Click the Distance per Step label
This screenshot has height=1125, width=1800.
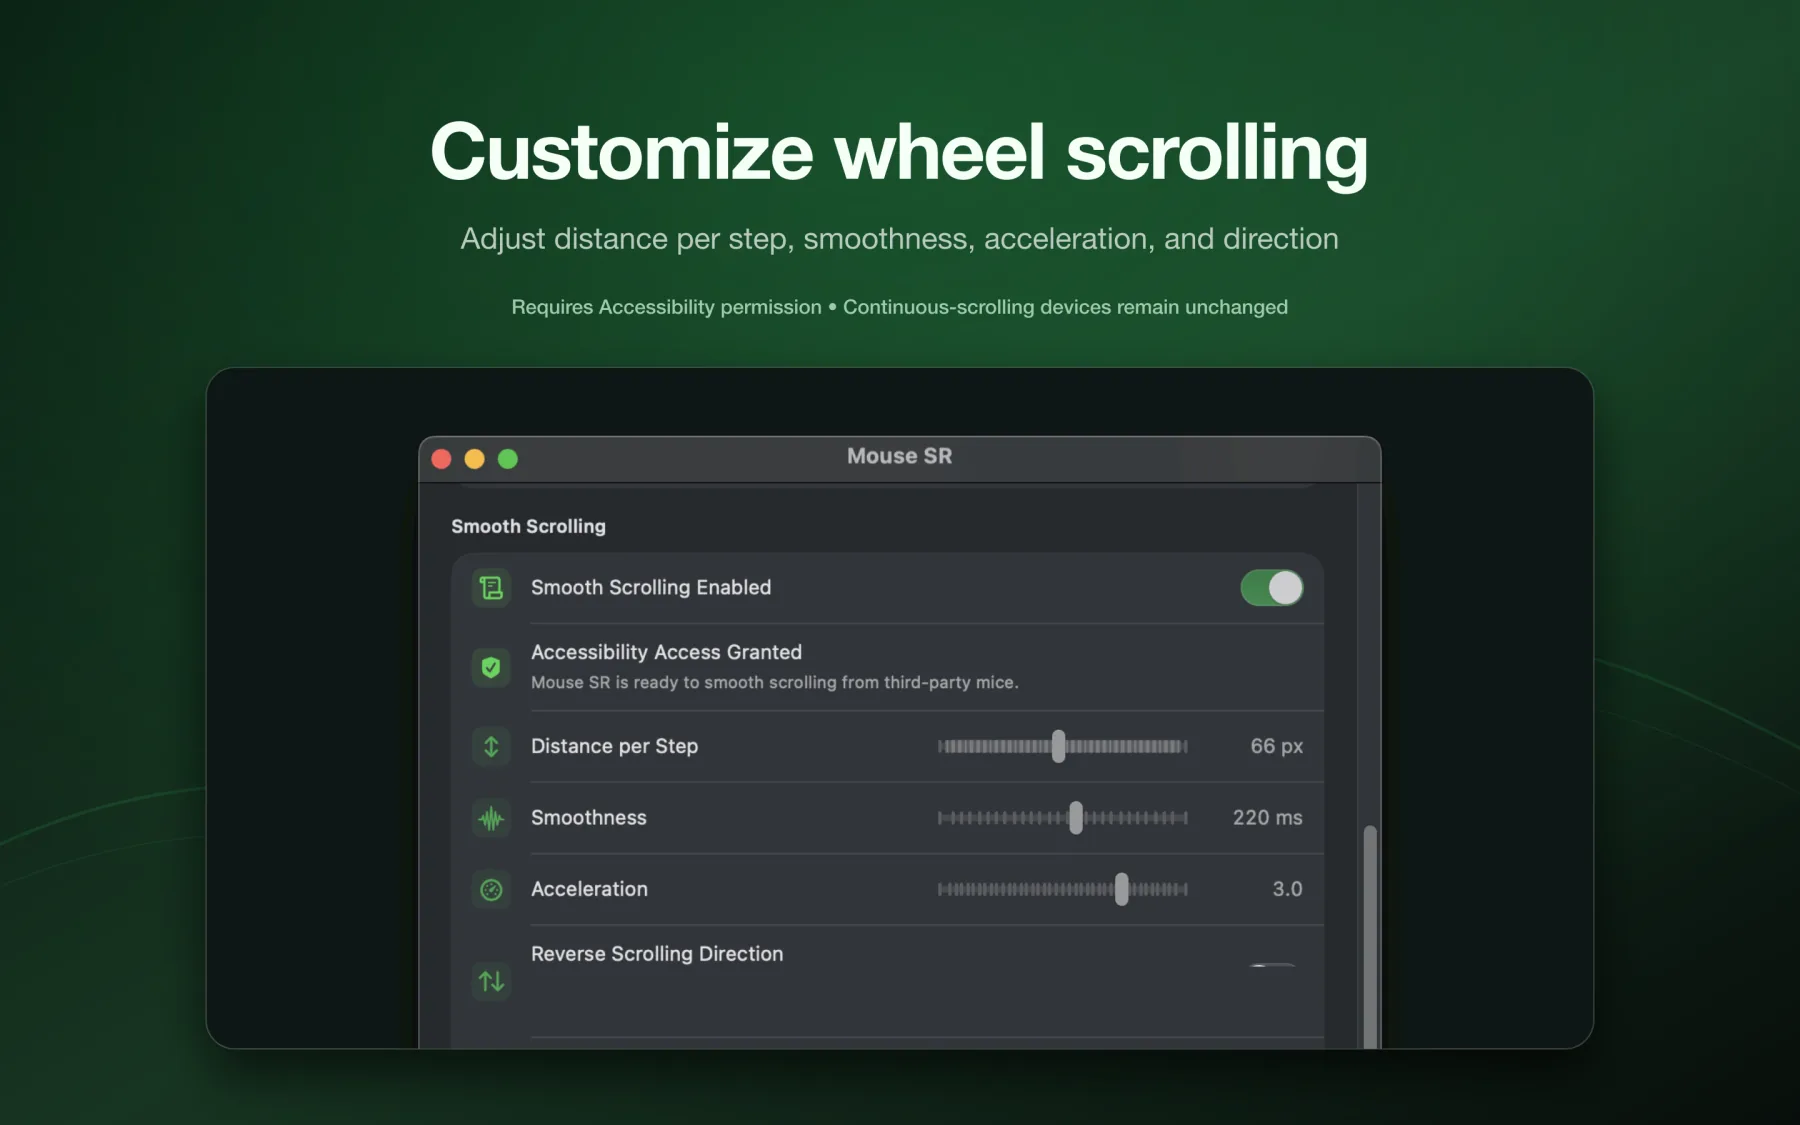(x=615, y=746)
